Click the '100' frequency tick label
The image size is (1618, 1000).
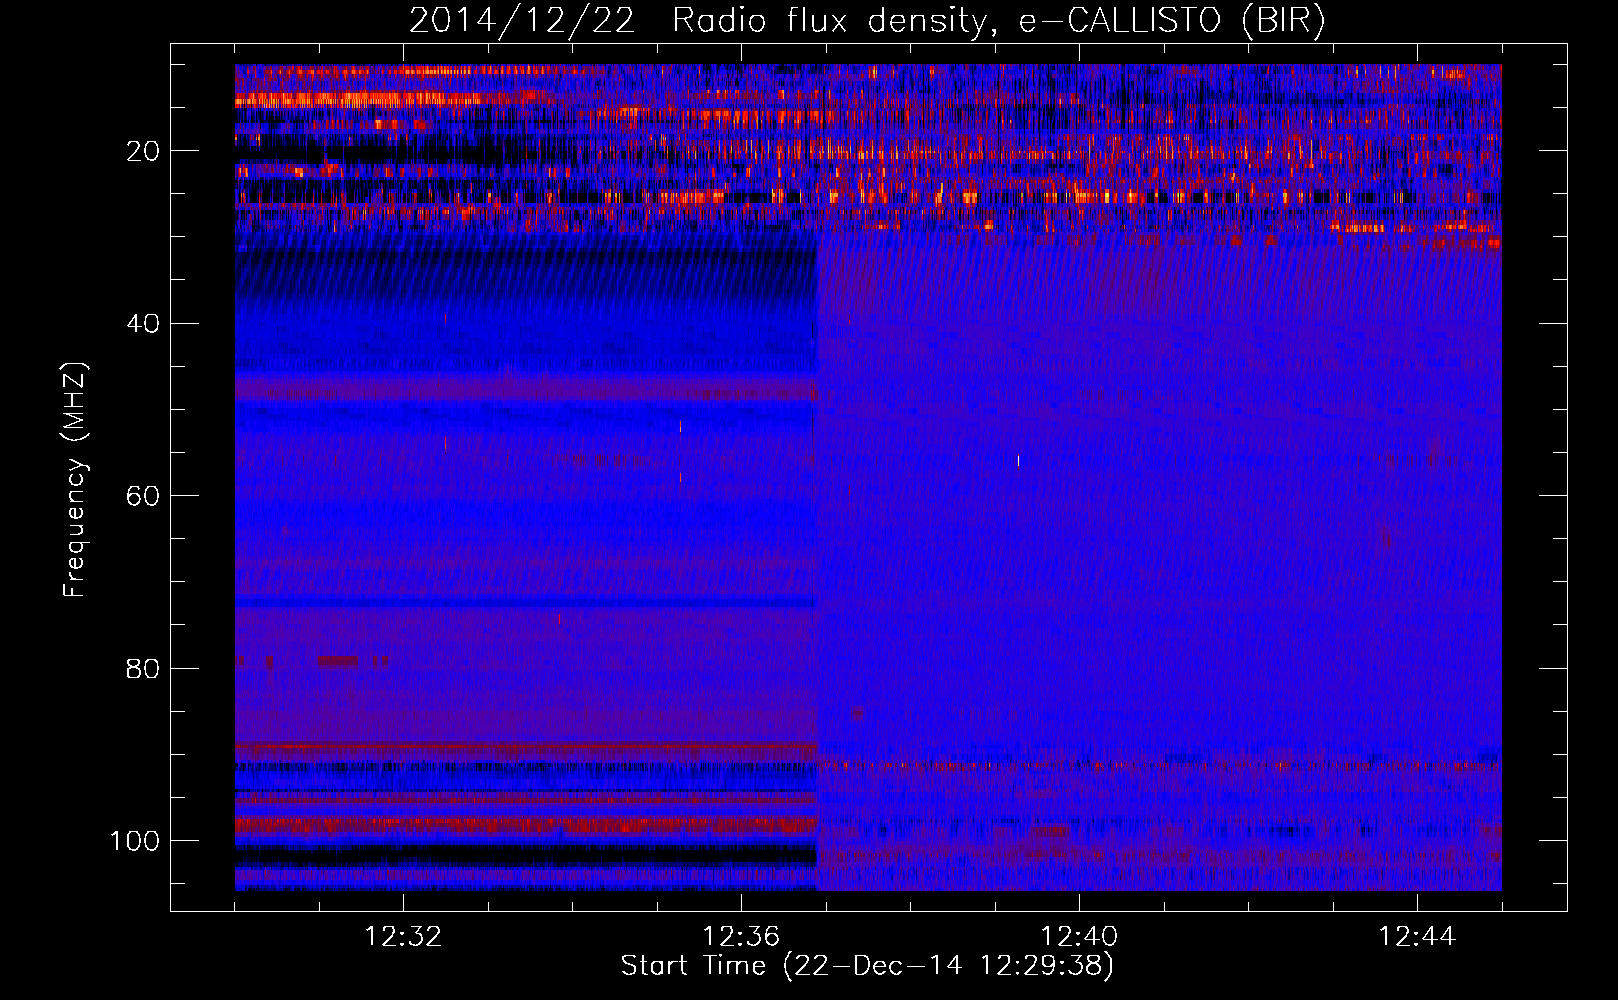135,841
